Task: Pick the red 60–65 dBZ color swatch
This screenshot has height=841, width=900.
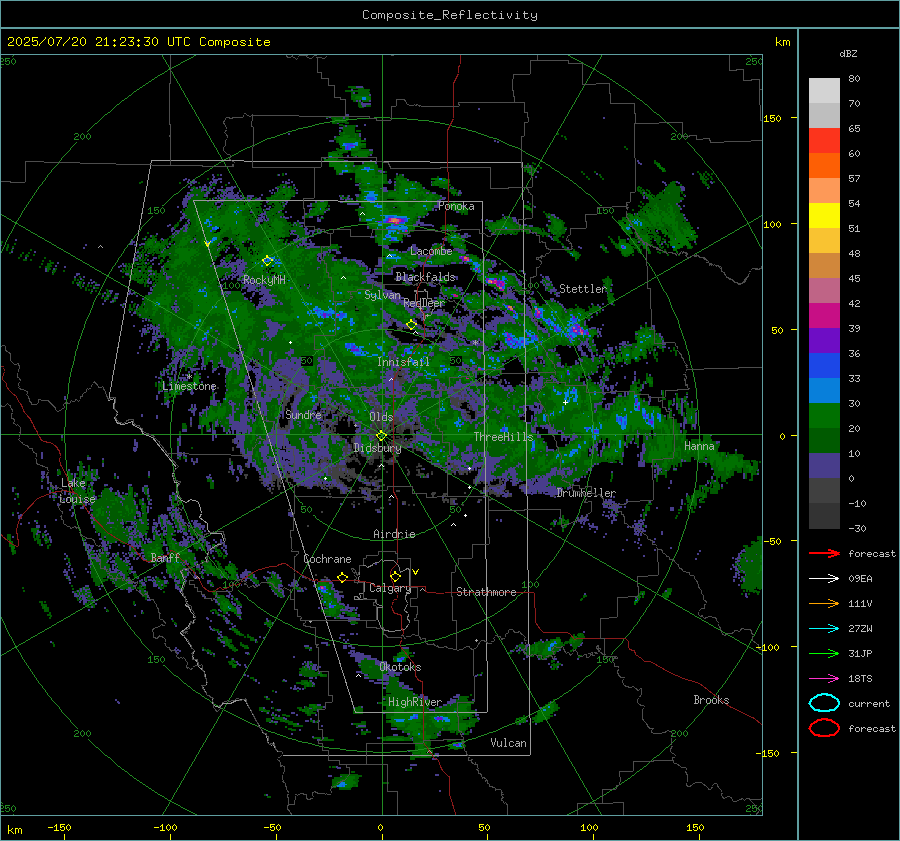Action: pyautogui.click(x=824, y=141)
